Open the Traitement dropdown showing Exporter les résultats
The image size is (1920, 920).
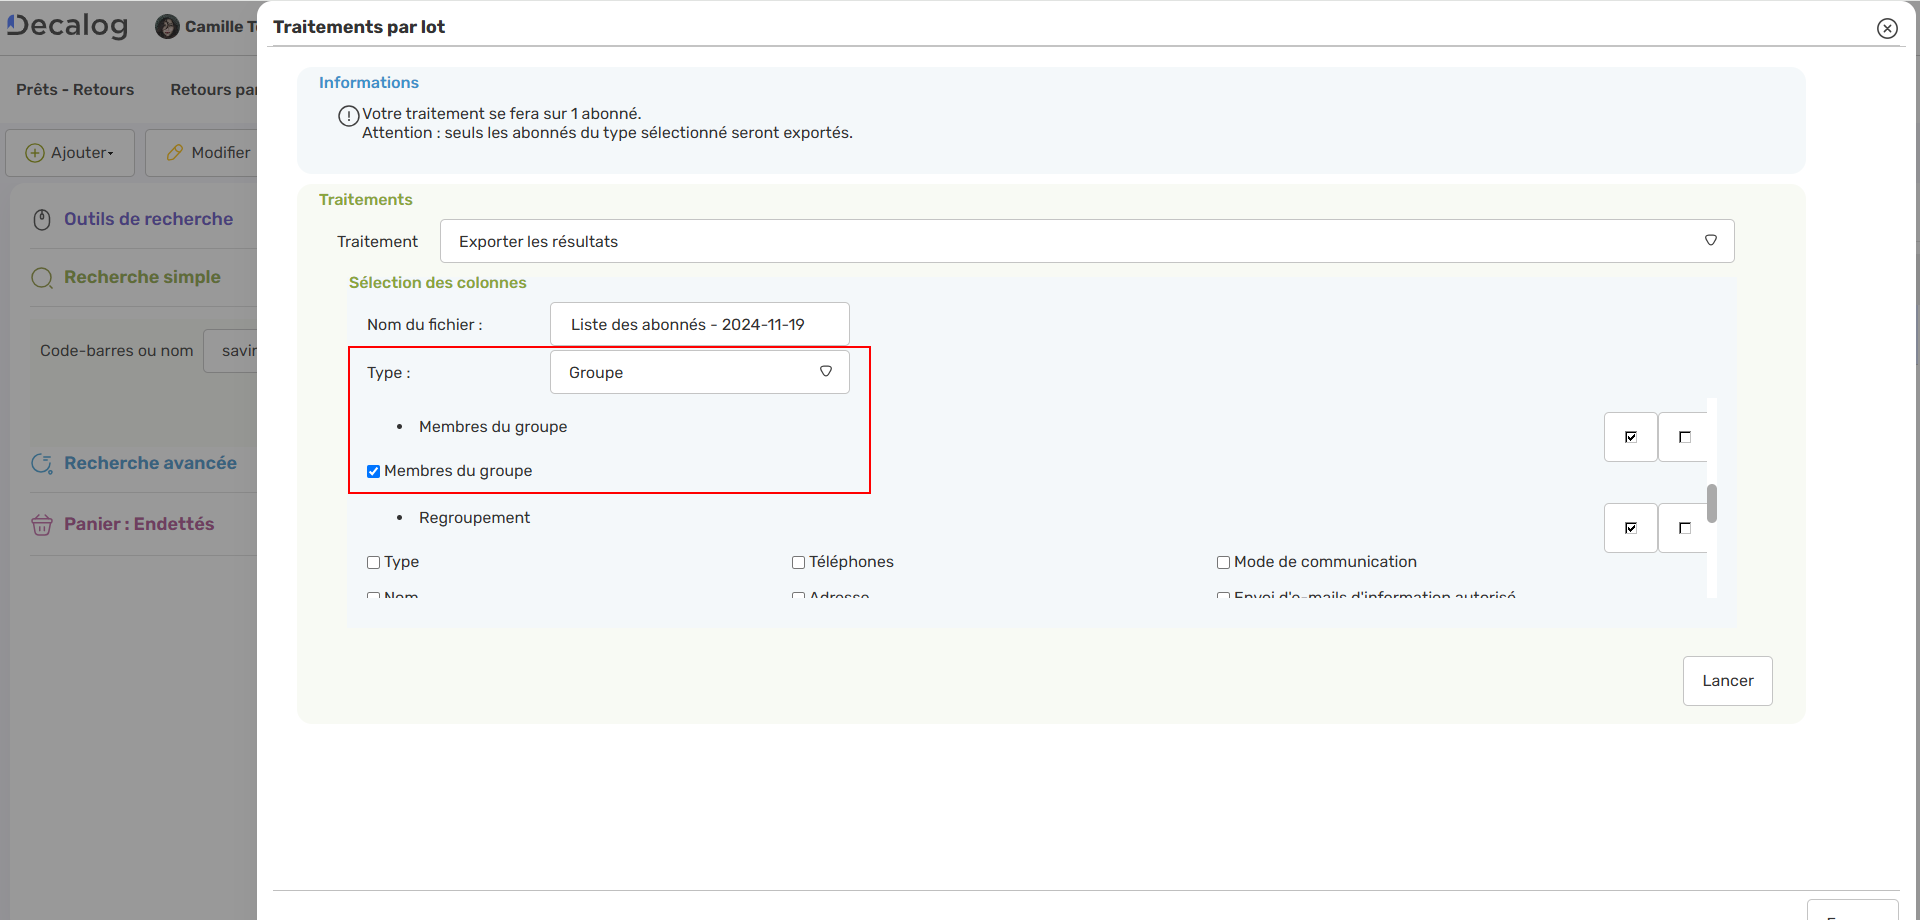[1086, 241]
